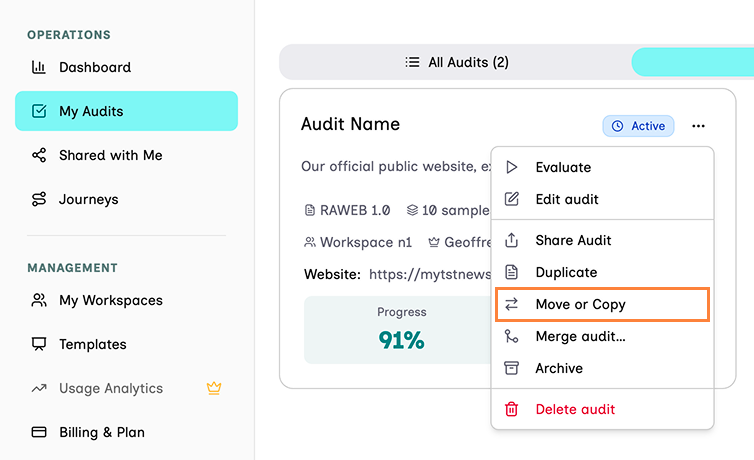
Task: Click the Move or Copy arrows icon
Action: pos(512,304)
